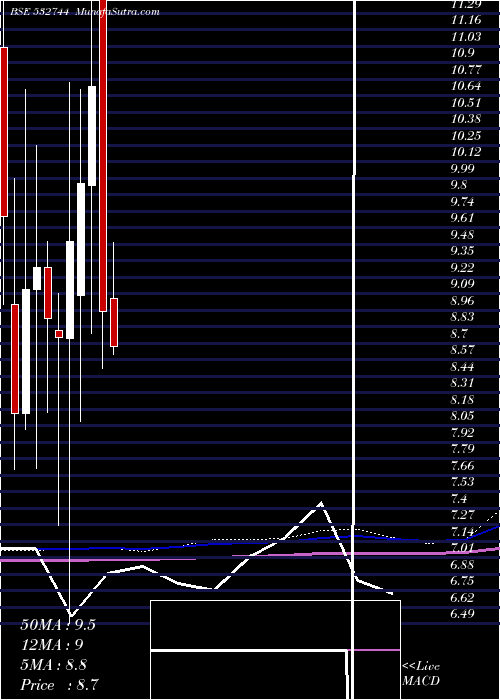Select the 7.92 axis value

[463, 433]
